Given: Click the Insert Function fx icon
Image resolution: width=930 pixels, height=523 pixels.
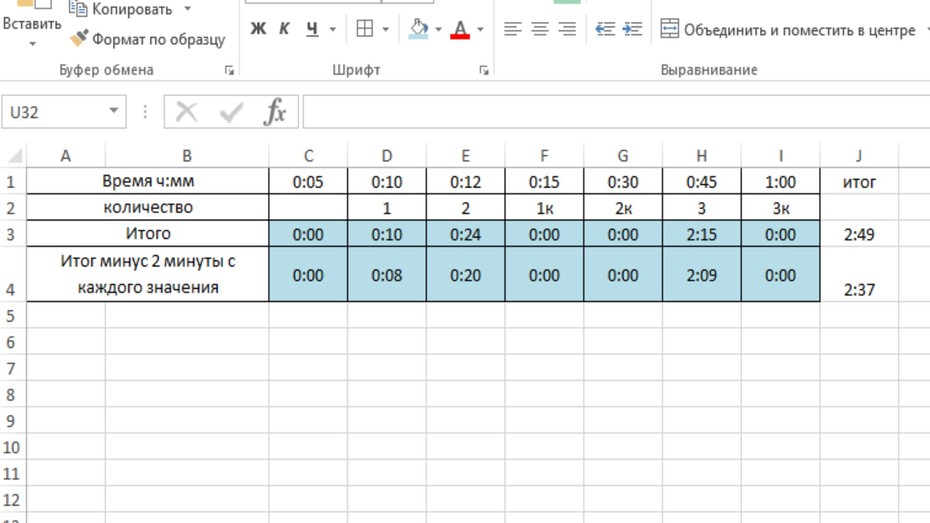Looking at the screenshot, I should (275, 111).
